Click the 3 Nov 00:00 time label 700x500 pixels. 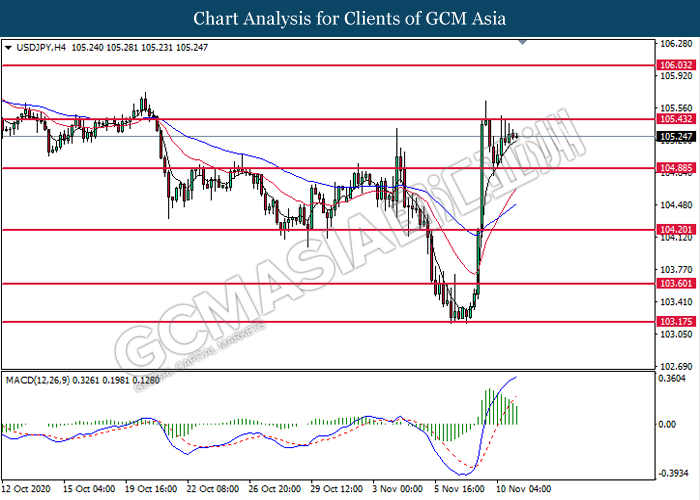(398, 488)
